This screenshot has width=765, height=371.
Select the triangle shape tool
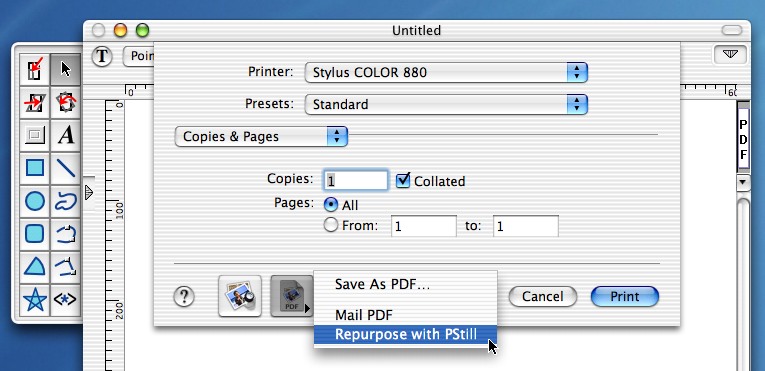click(35, 267)
